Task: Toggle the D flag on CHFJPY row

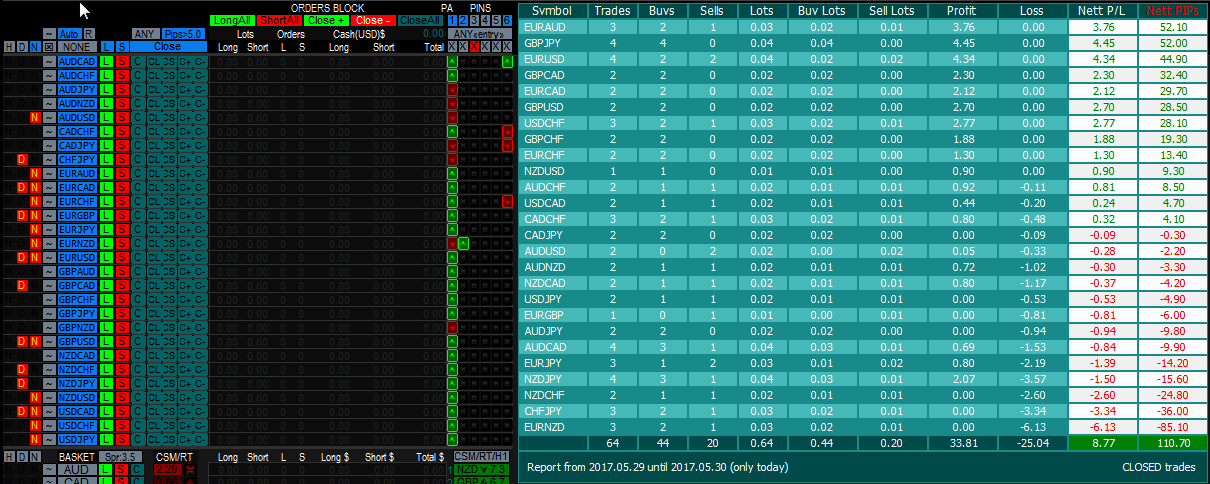Action: (22, 160)
